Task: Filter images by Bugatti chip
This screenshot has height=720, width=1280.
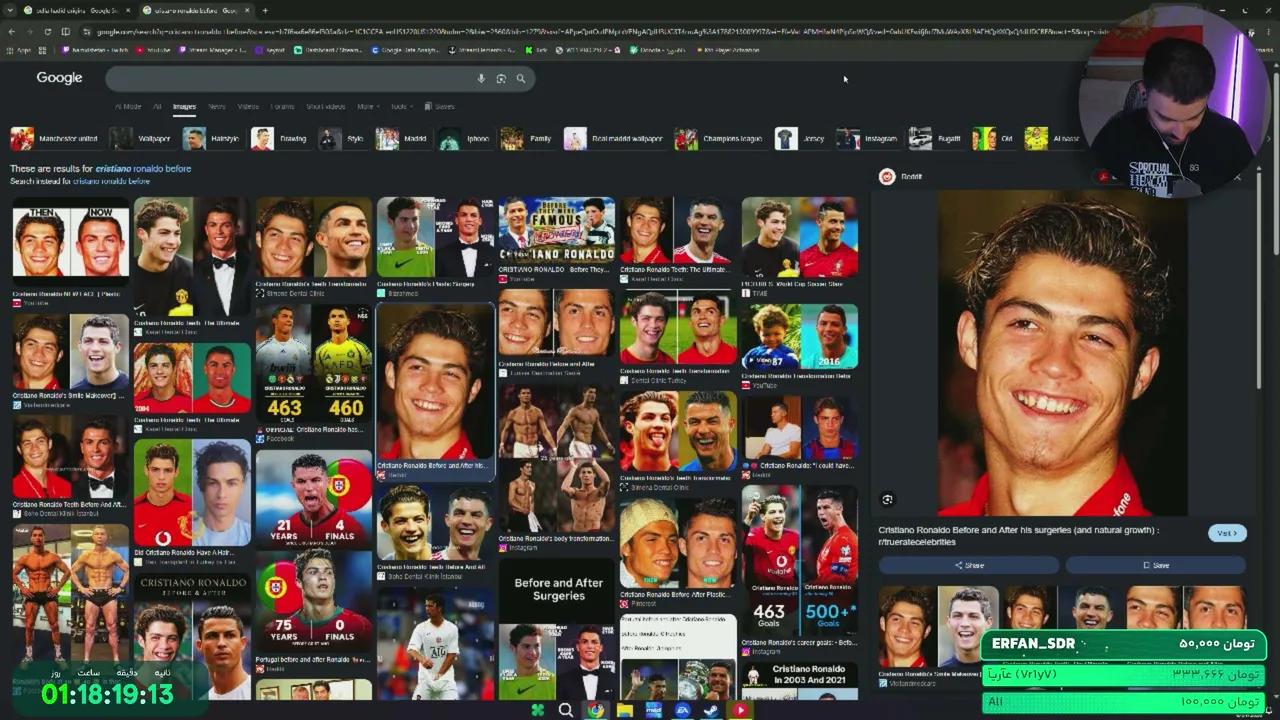Action: point(936,139)
